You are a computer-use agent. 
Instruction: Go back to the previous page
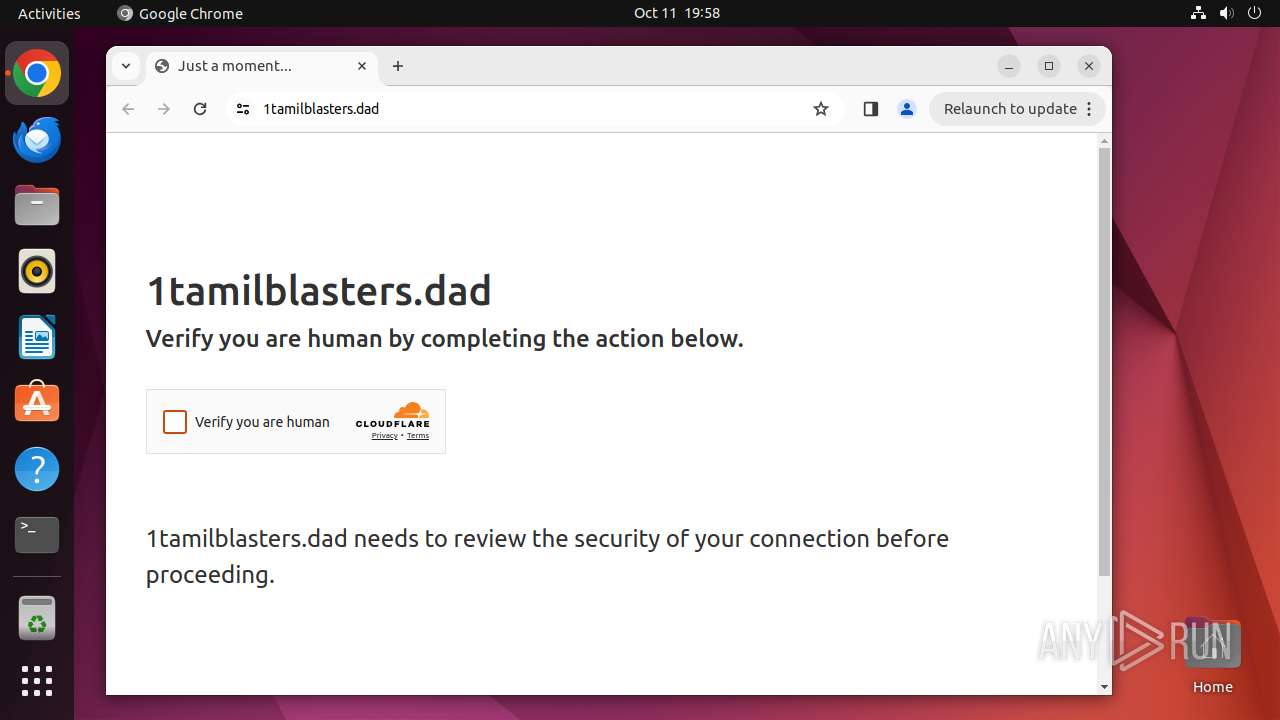[x=128, y=109]
